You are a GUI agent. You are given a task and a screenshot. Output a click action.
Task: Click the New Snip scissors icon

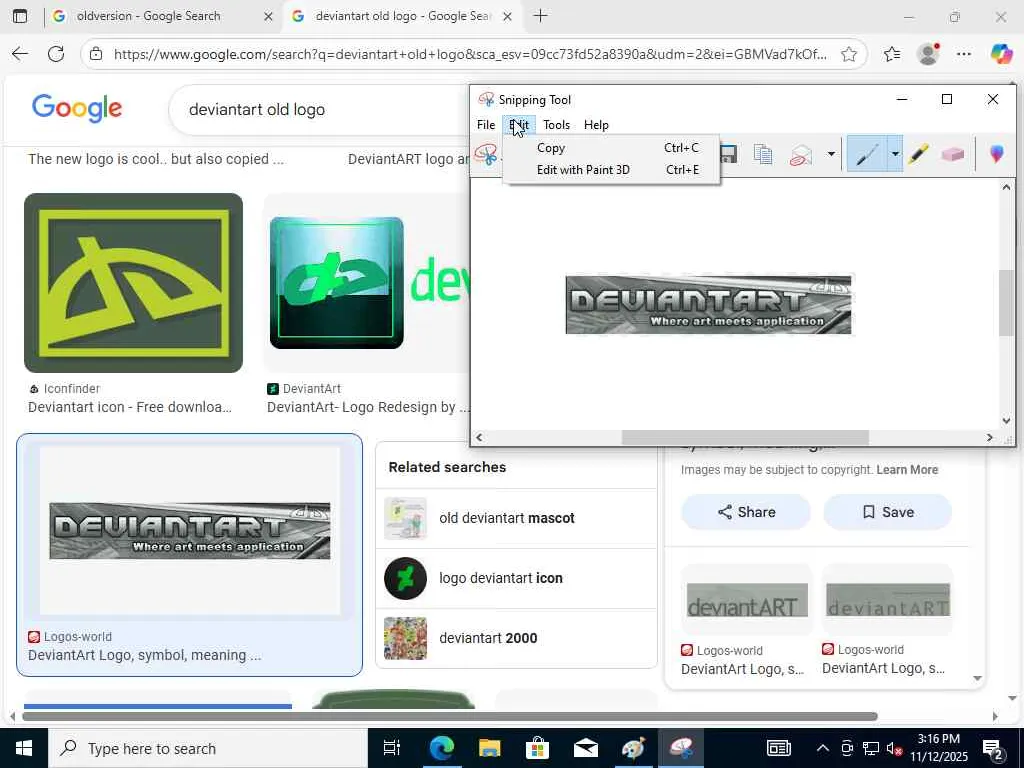pos(486,155)
